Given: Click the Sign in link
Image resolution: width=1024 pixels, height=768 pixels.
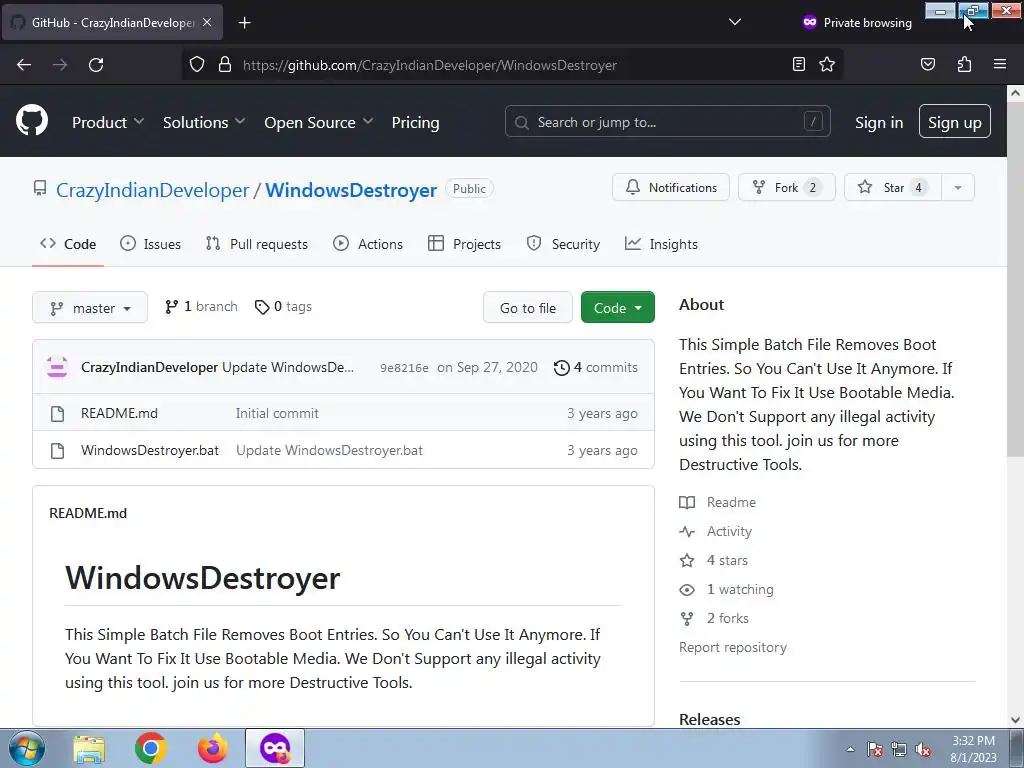Looking at the screenshot, I should (x=879, y=122).
